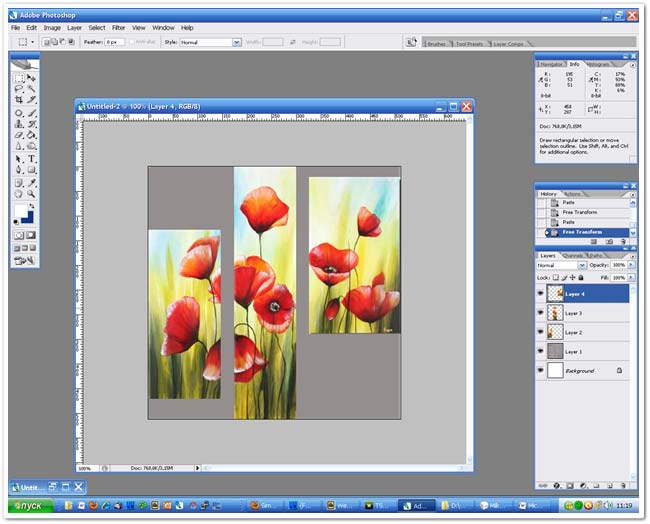This screenshot has height=524, width=650.
Task: Switch to the Channels tab
Action: (x=574, y=255)
